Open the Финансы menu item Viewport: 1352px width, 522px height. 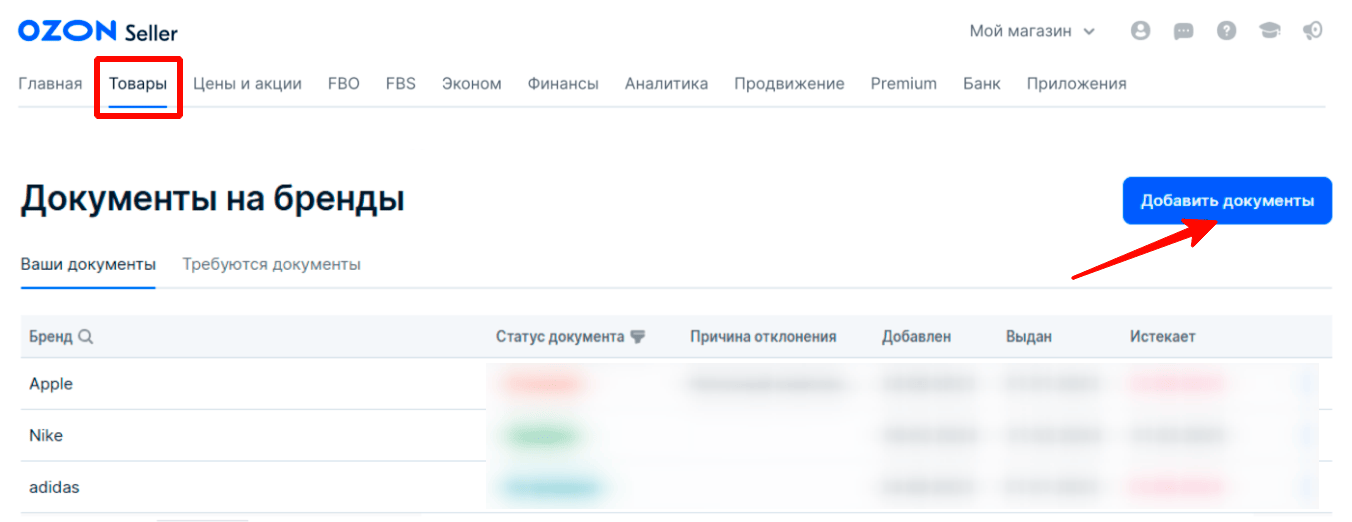click(563, 84)
